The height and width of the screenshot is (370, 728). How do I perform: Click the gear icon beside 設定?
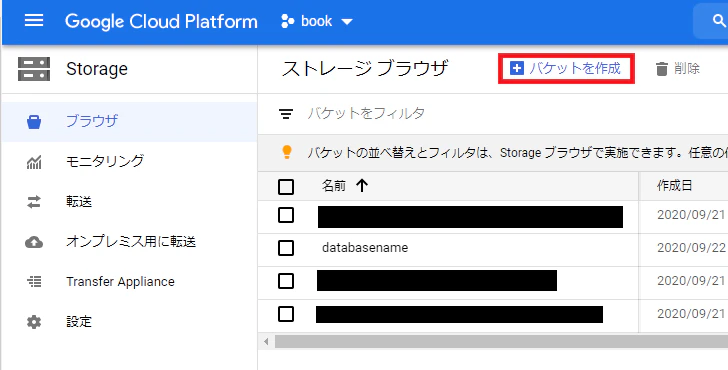[x=34, y=322]
